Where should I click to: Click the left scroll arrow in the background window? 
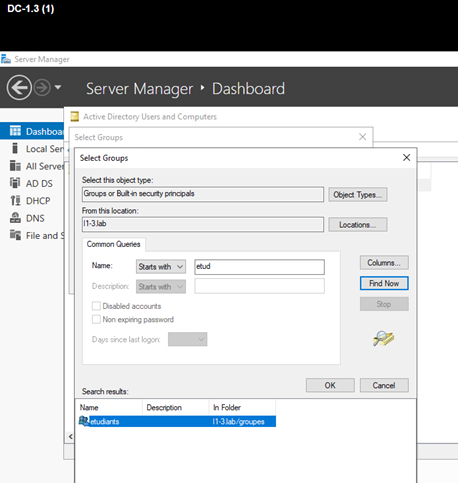[x=71, y=436]
